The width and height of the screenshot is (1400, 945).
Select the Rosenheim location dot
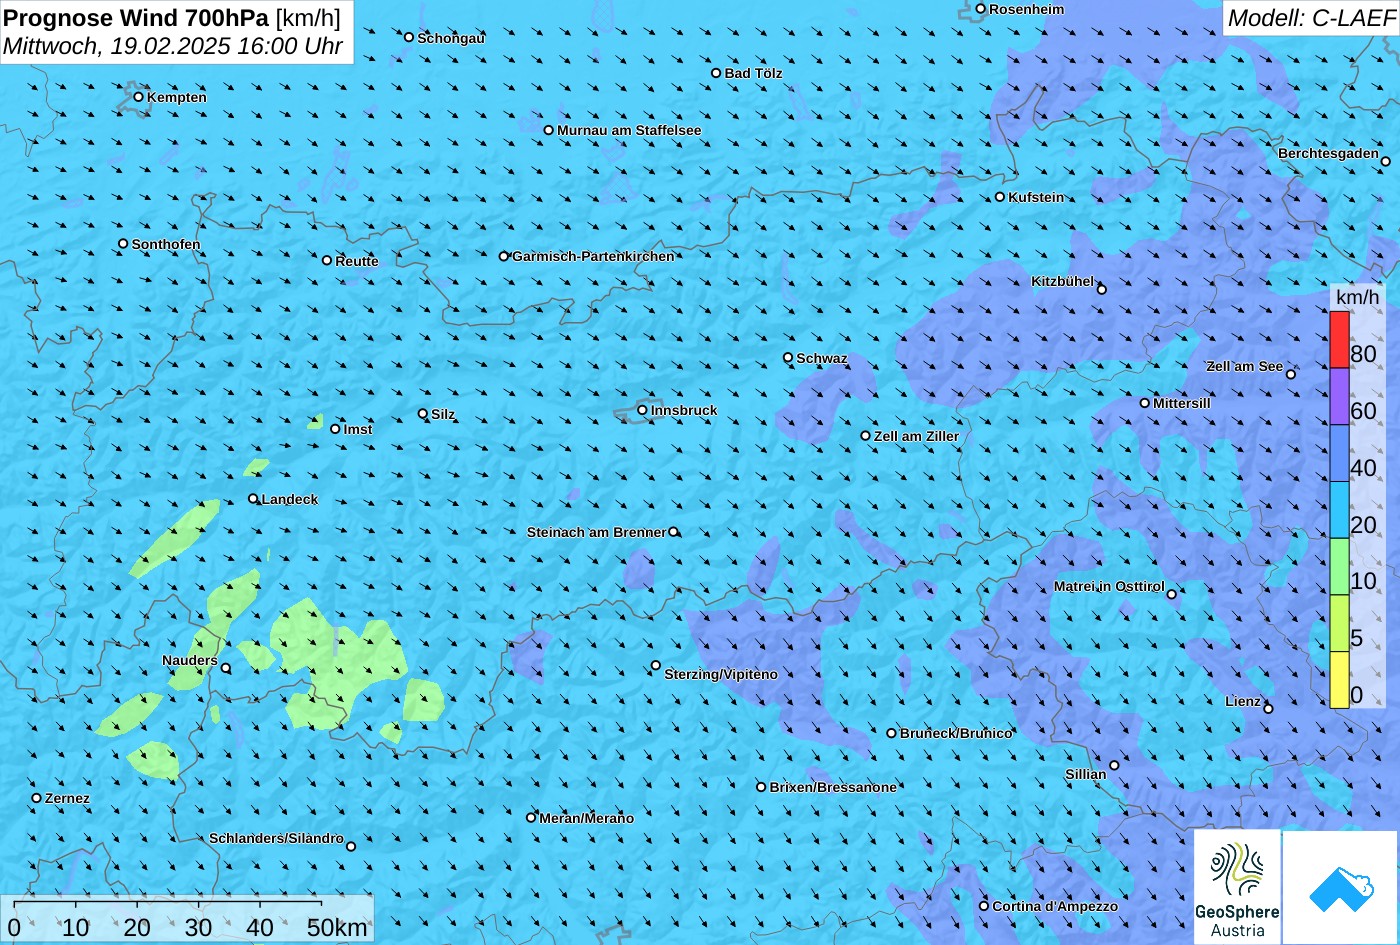pos(980,9)
